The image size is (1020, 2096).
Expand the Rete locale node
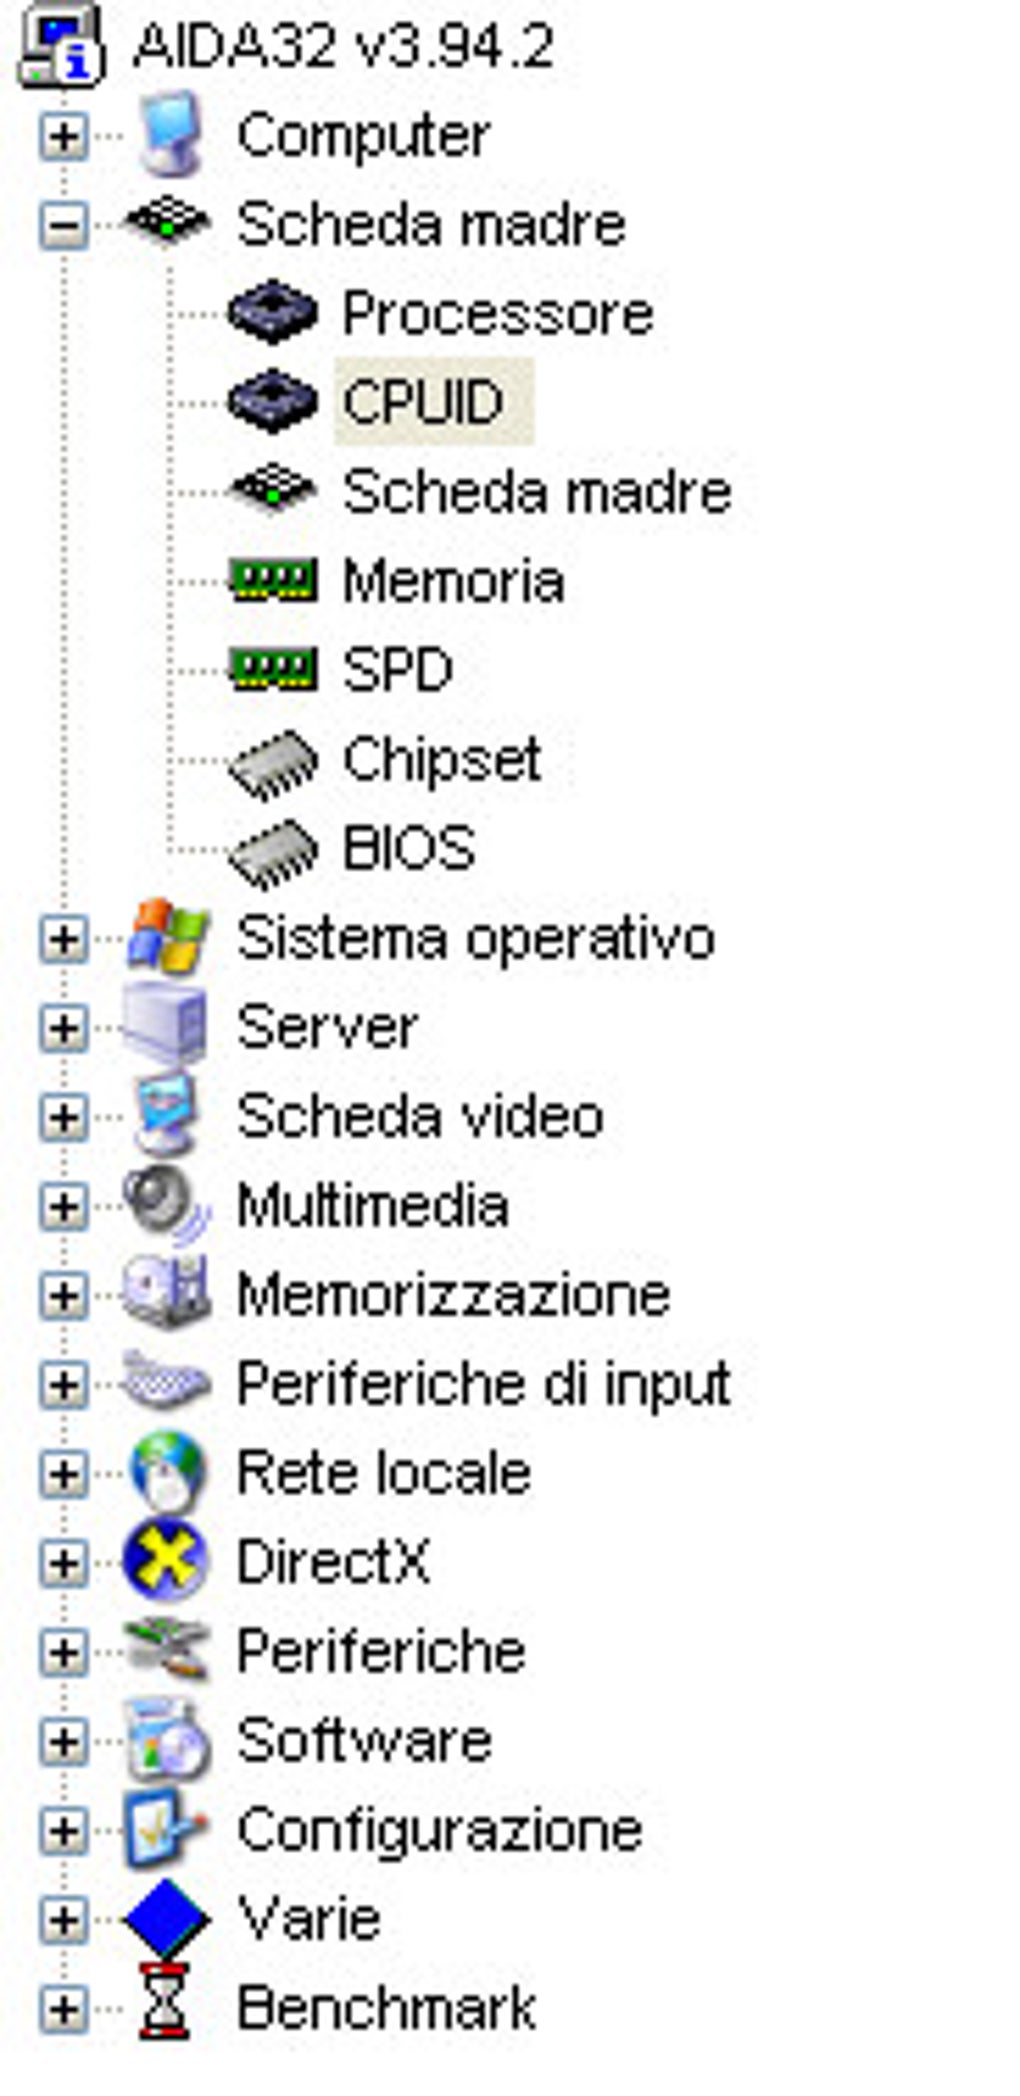pyautogui.click(x=63, y=1474)
